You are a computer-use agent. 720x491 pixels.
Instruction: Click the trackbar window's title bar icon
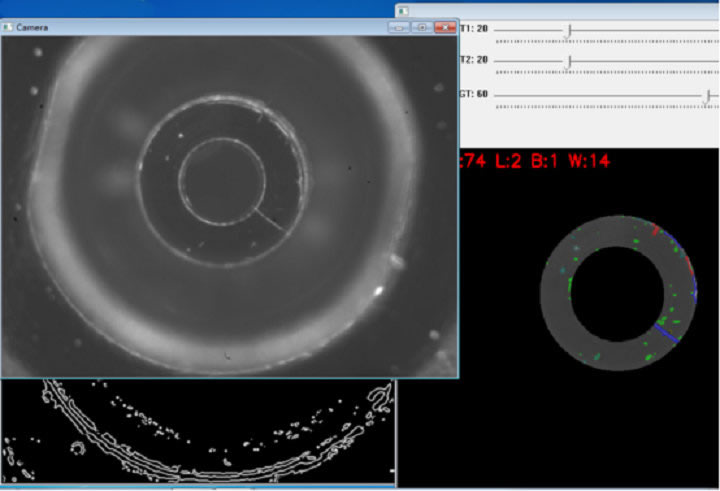click(403, 9)
